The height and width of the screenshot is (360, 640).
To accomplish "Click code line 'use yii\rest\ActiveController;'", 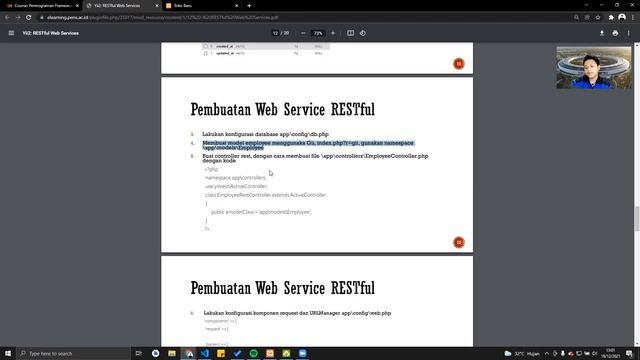I will click(236, 187).
